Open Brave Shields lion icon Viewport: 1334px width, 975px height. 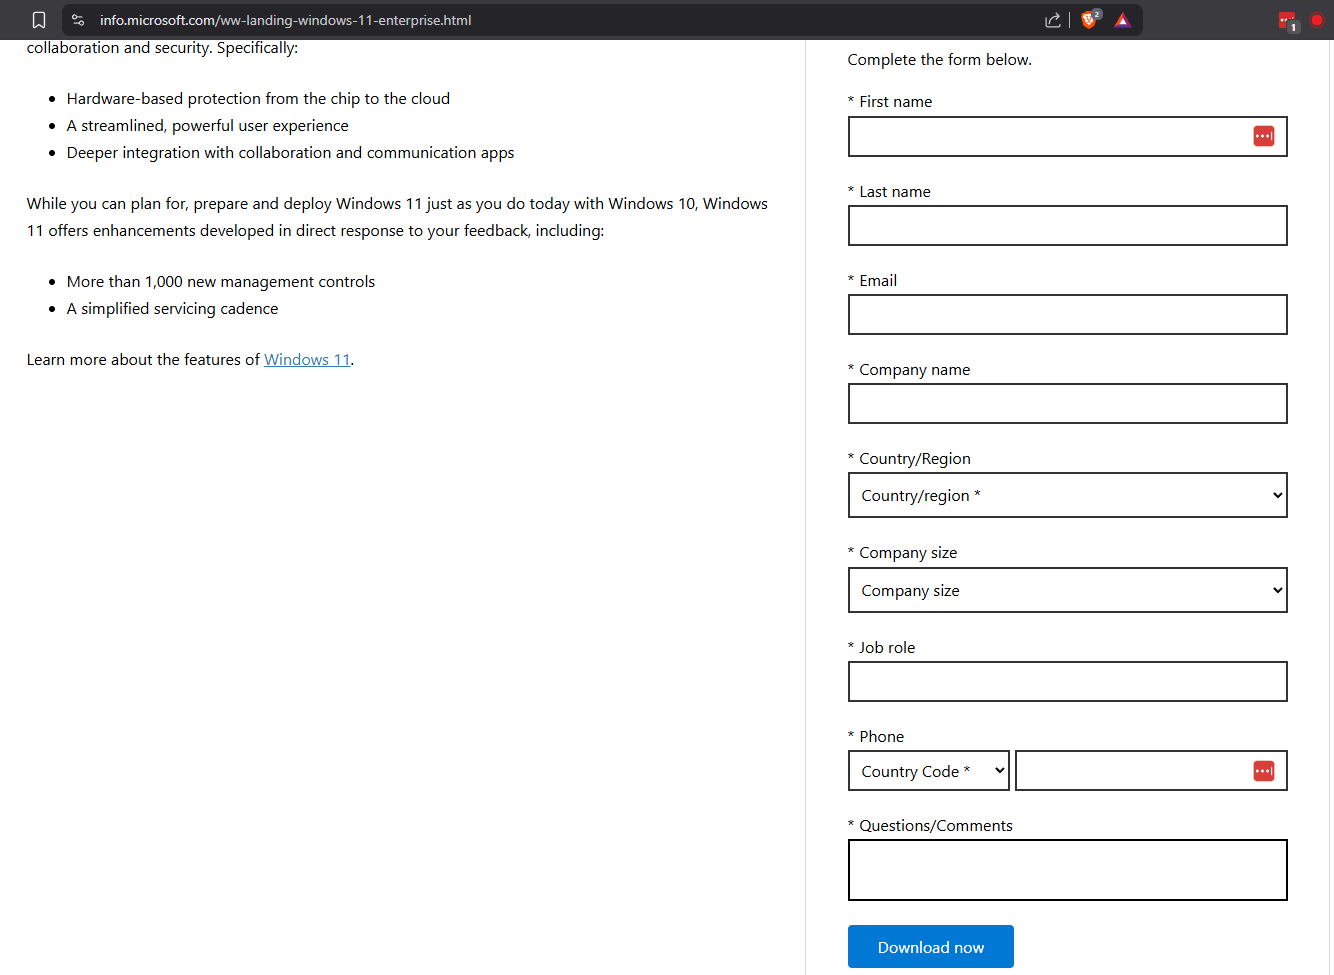point(1090,20)
